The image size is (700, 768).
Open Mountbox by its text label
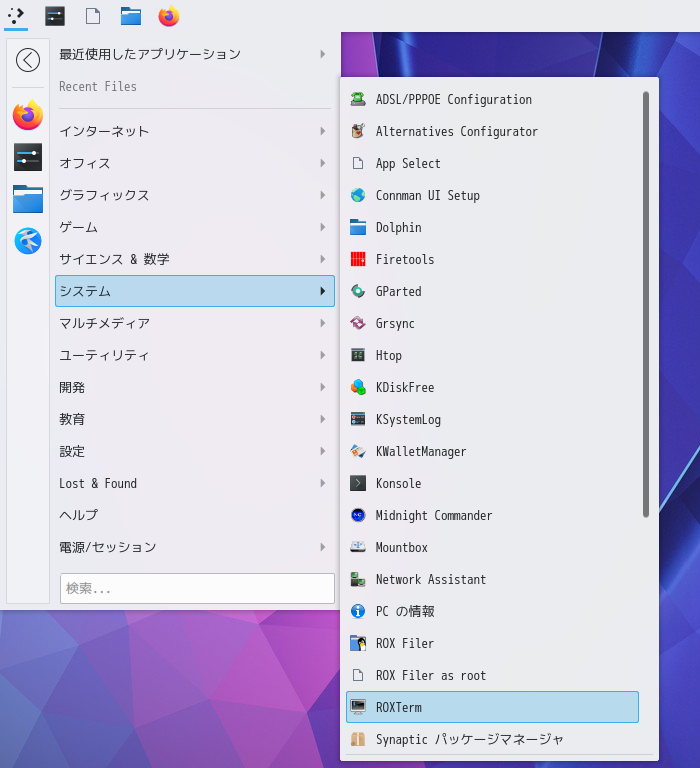tap(401, 547)
